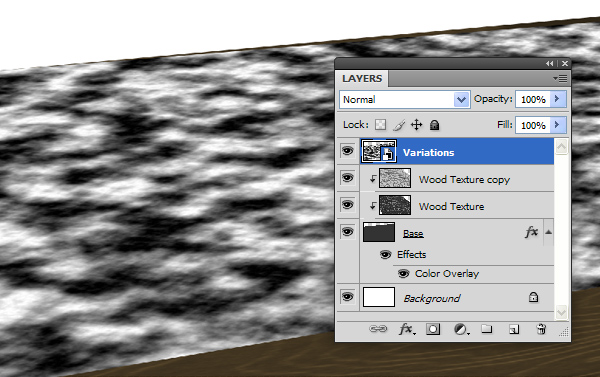The image size is (600, 377).
Task: Add a layer mask
Action: pyautogui.click(x=433, y=329)
